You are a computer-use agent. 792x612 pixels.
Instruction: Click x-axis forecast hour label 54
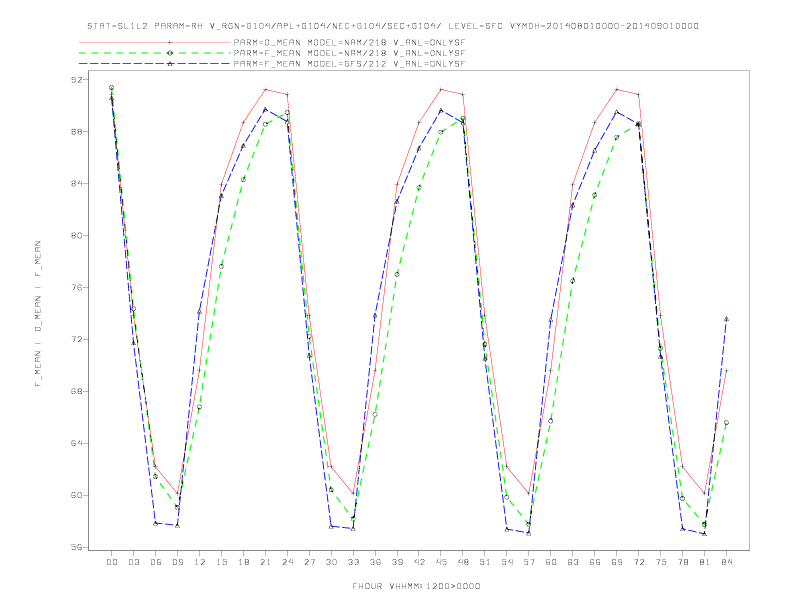(x=507, y=562)
